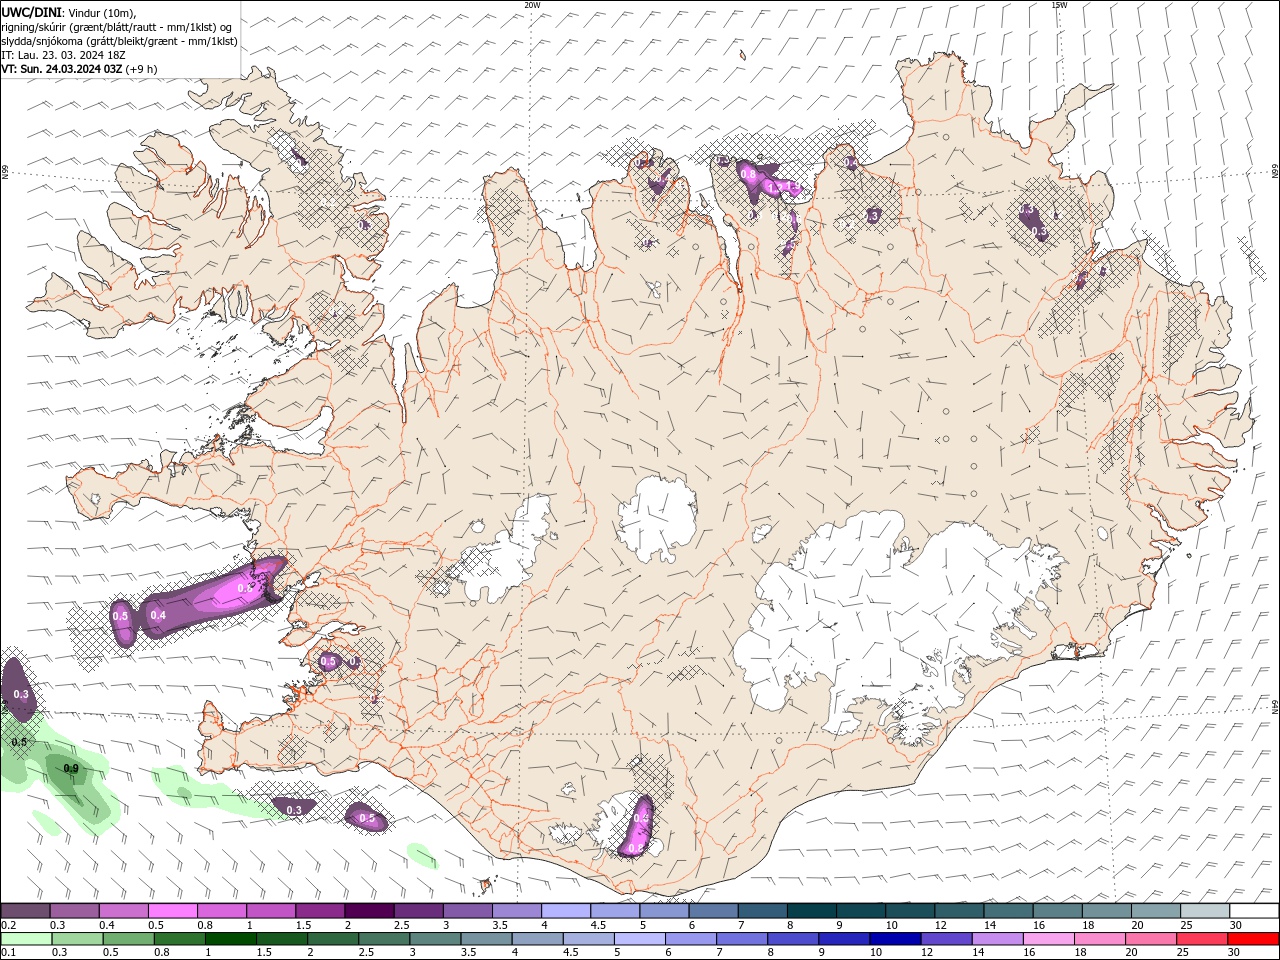Click the pink snowfall blob on Mýrdalsjökull in the south

coord(638,828)
